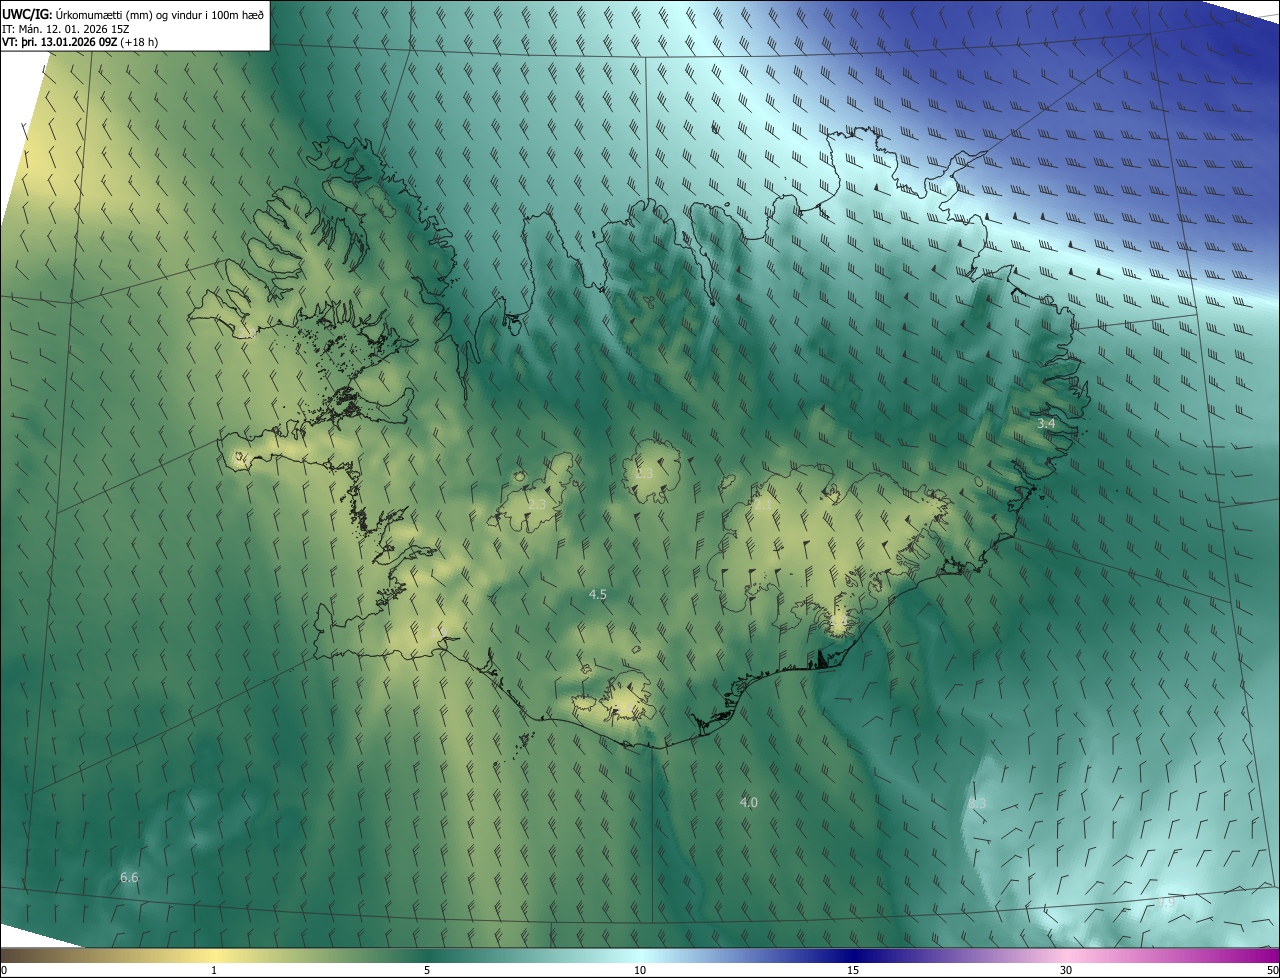
Task: Click the '4.5' precipitation value on the map
Action: tap(597, 594)
